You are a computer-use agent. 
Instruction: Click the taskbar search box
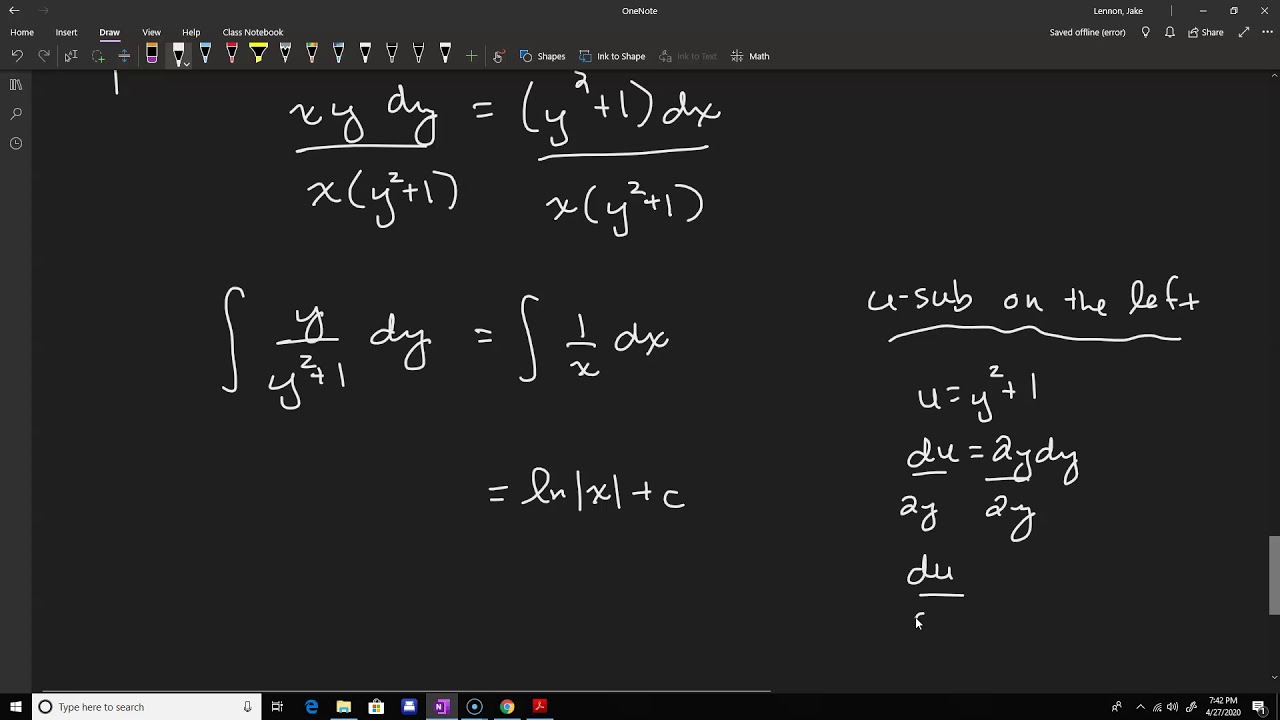click(146, 707)
